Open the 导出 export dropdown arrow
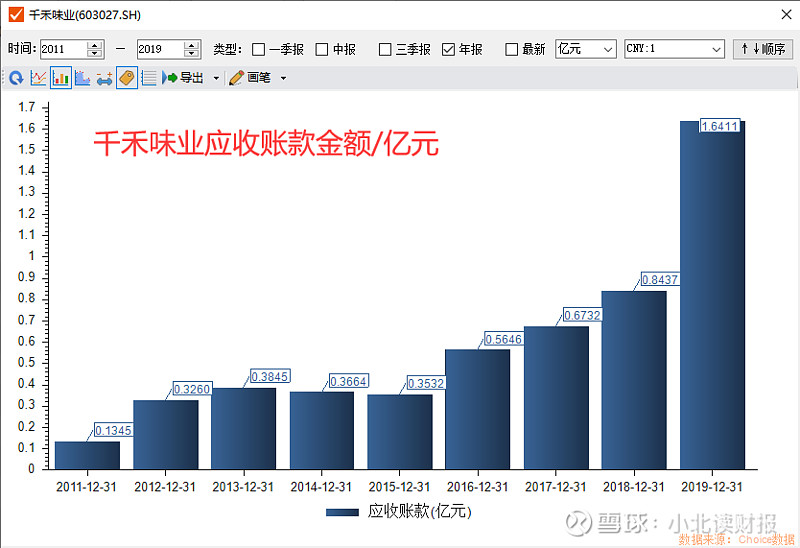 point(216,79)
